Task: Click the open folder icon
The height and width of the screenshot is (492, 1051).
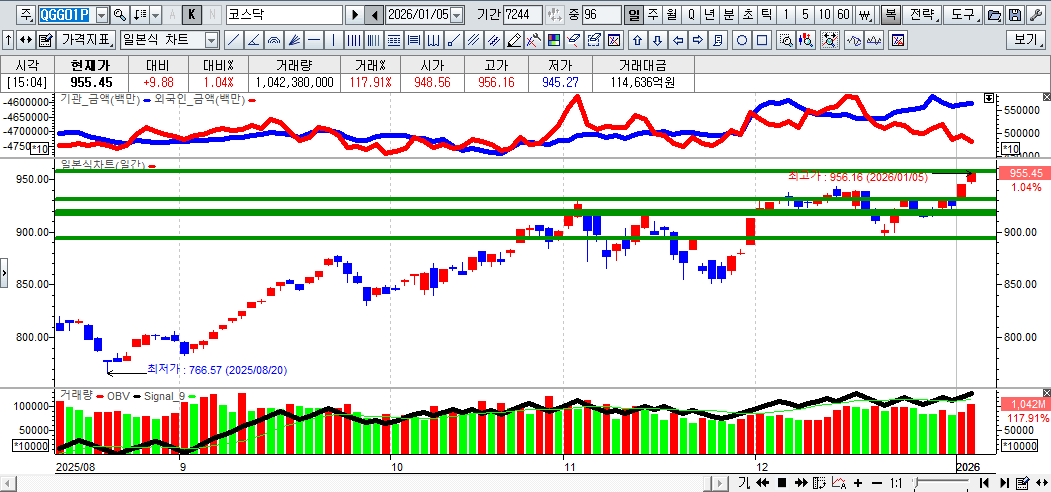Action: pos(994,15)
